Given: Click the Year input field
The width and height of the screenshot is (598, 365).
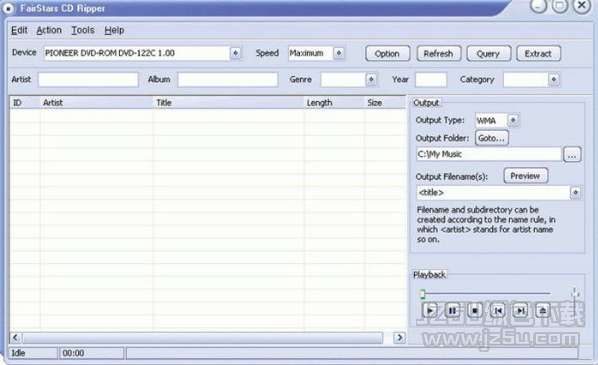Looking at the screenshot, I should pos(431,80).
